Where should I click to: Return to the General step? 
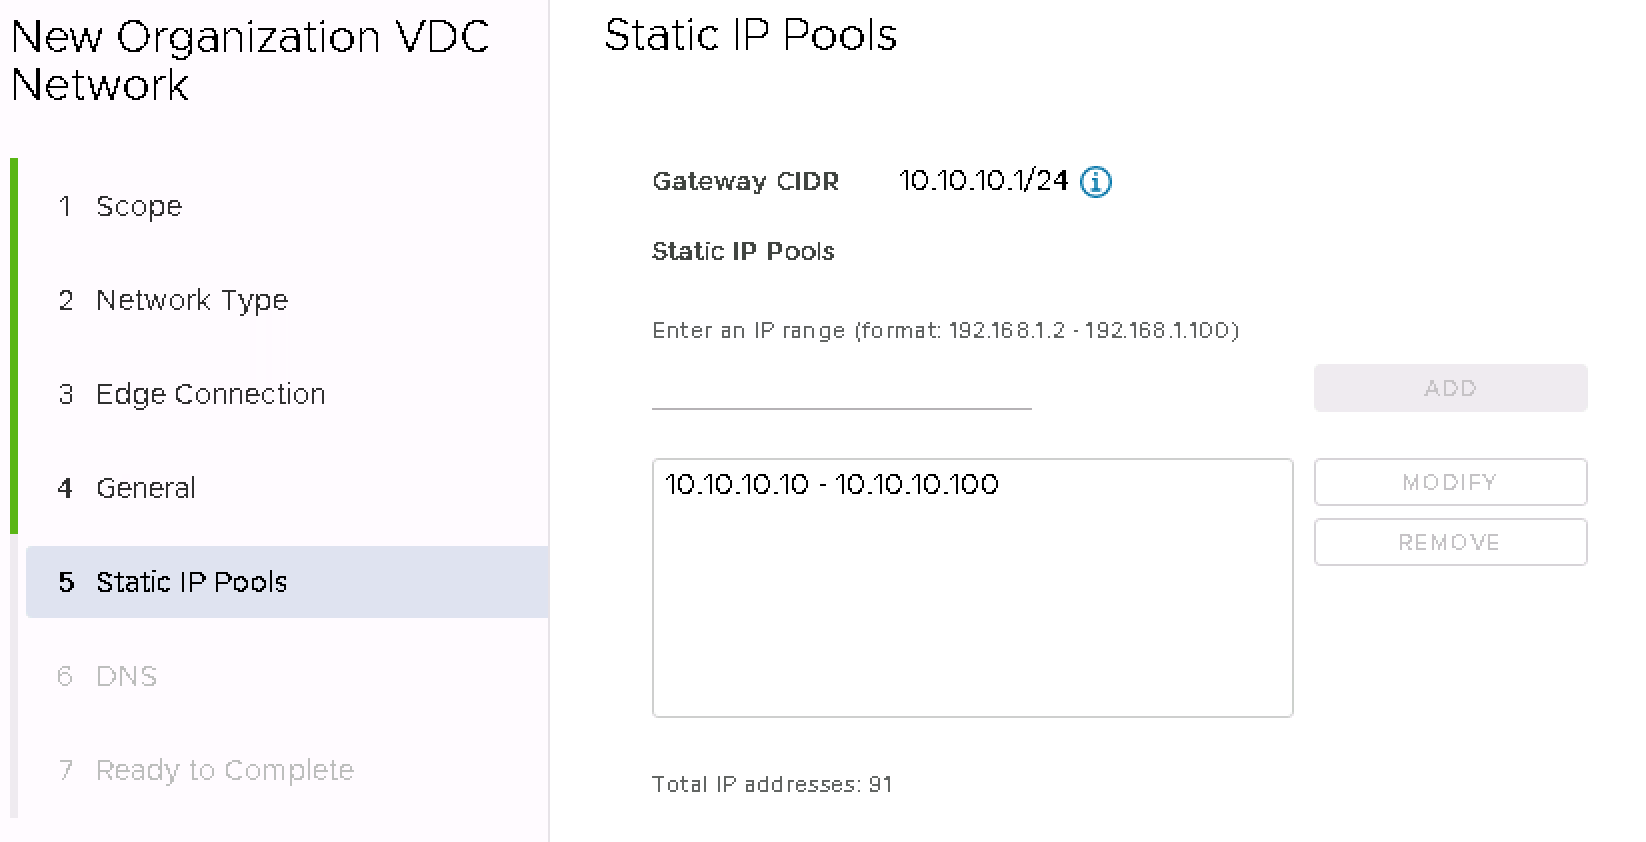[145, 488]
